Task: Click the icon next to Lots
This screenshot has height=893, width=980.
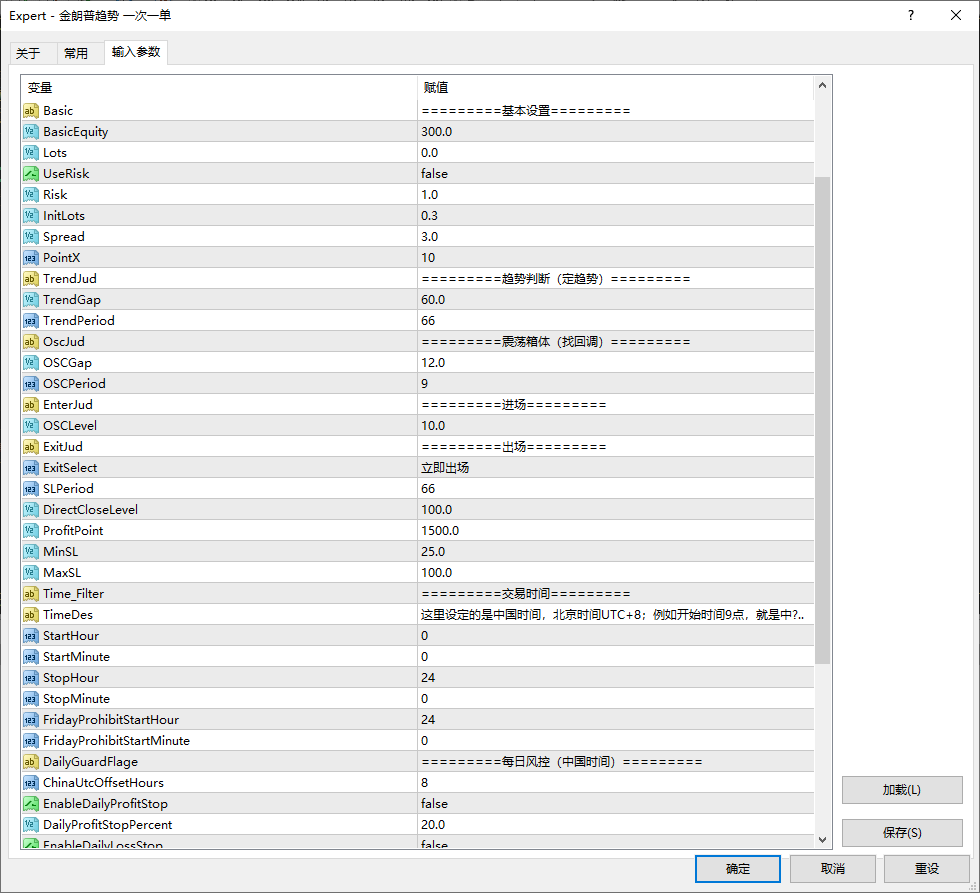Action: tap(31, 153)
